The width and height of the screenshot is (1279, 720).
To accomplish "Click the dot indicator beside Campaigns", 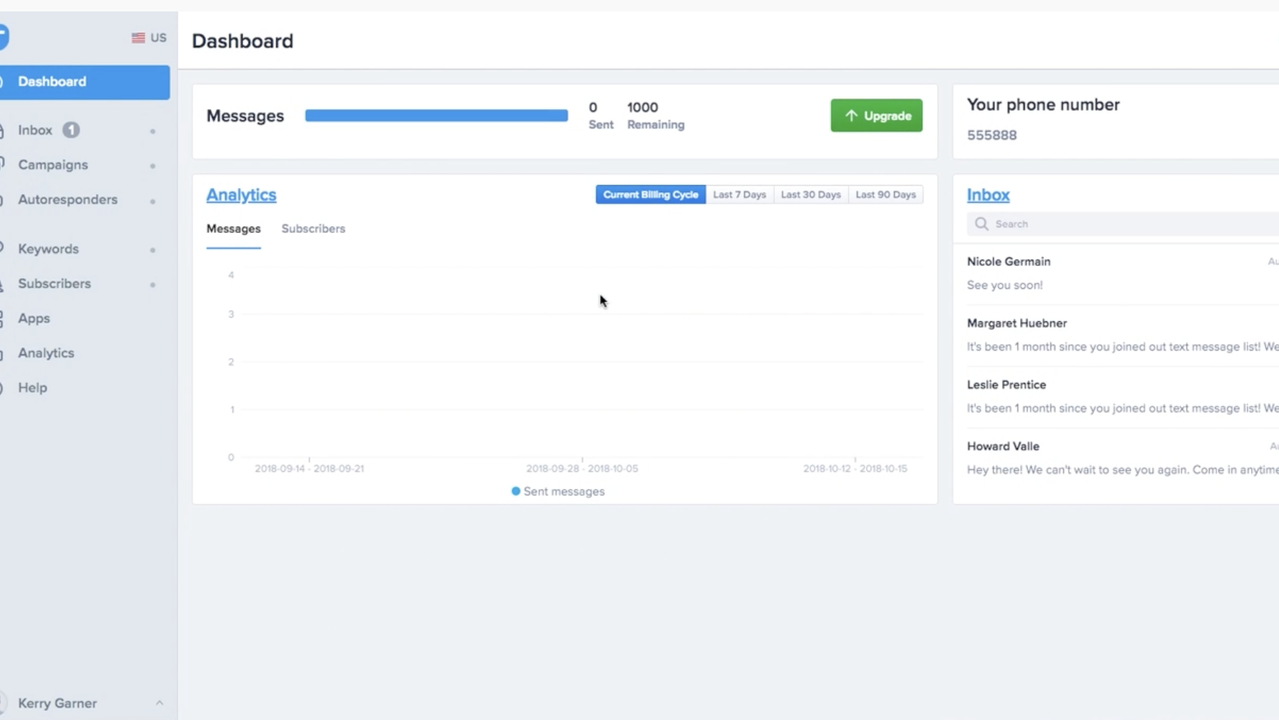I will pos(152,166).
